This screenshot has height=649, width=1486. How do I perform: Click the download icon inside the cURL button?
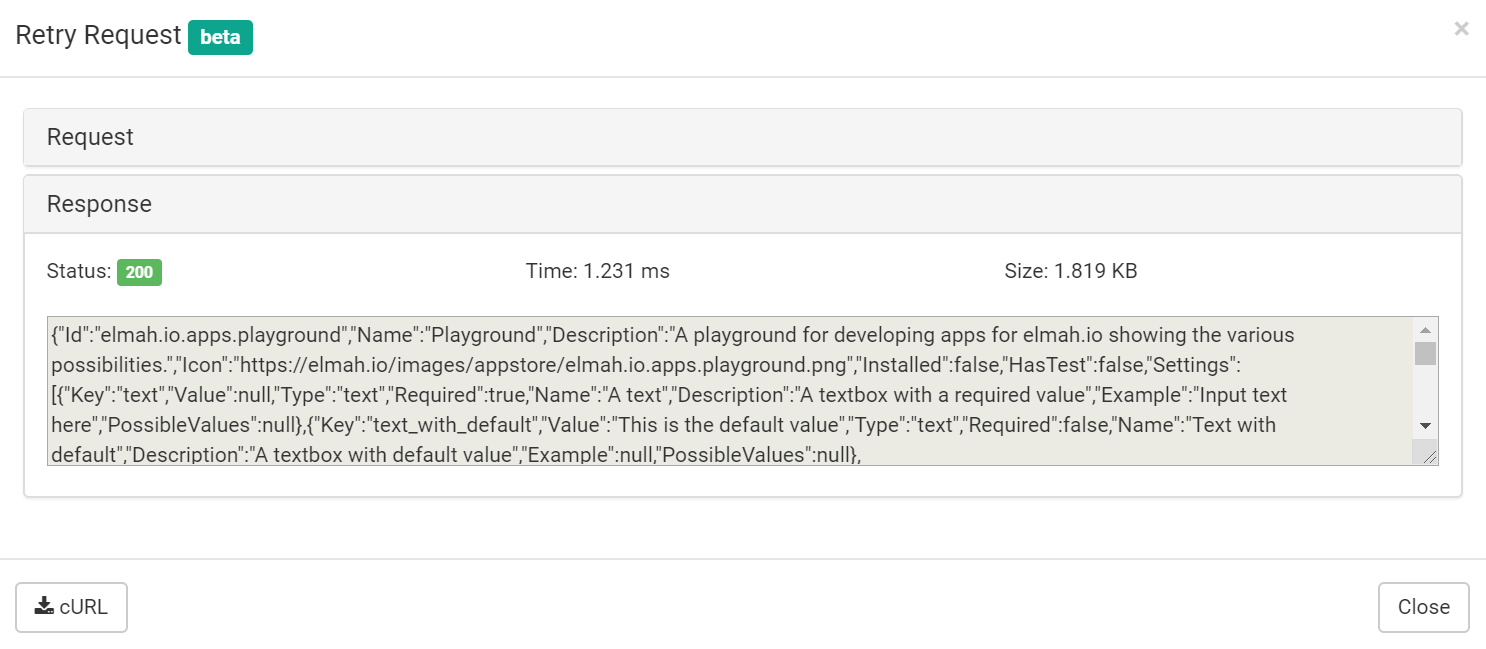coord(44,604)
